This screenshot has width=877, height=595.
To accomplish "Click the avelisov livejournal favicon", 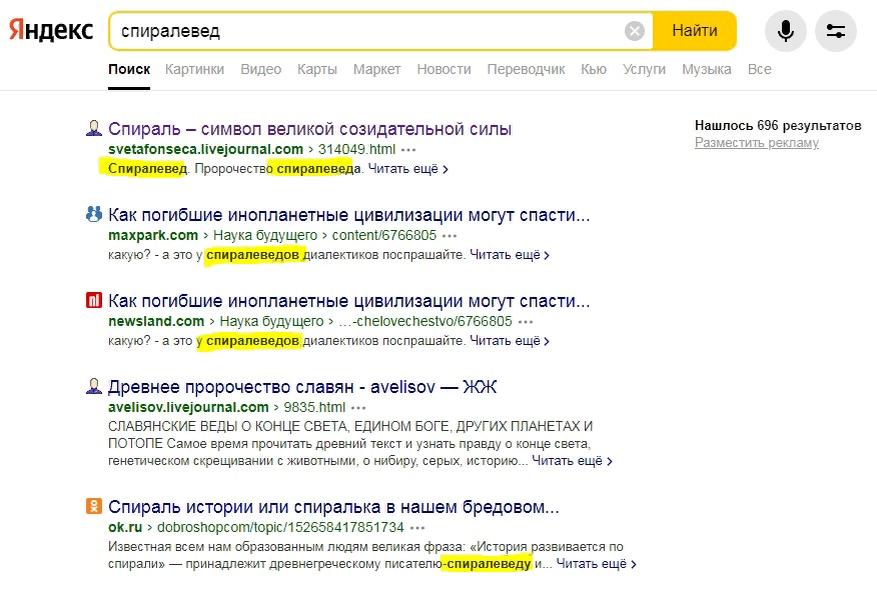I will pyautogui.click(x=93, y=386).
